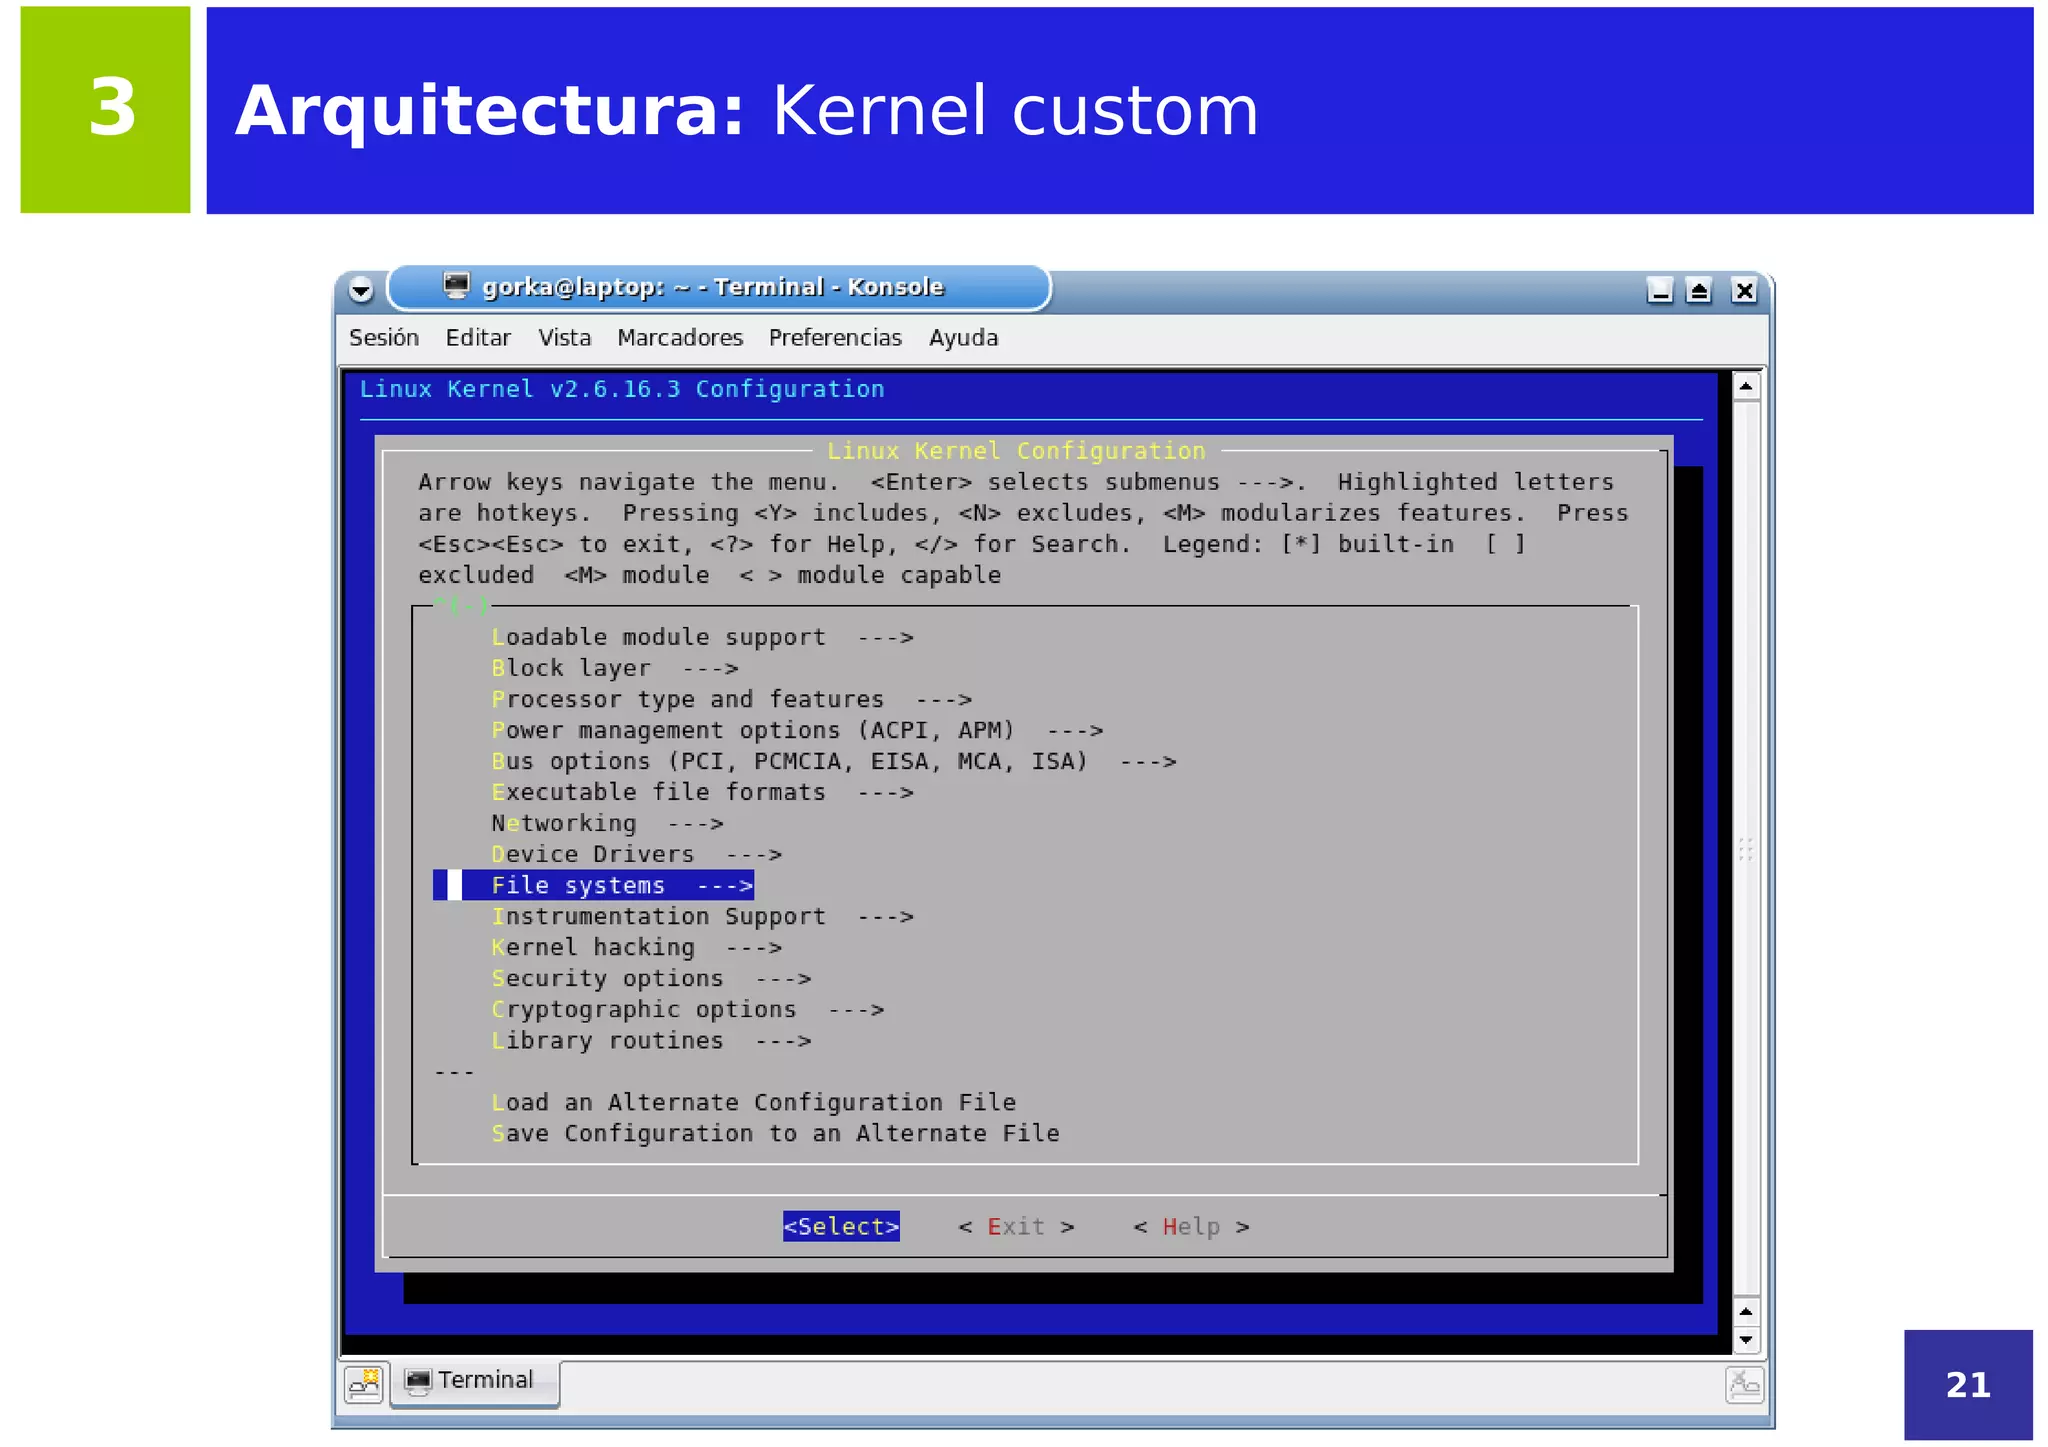Expand Networking submenu

pyautogui.click(x=607, y=823)
